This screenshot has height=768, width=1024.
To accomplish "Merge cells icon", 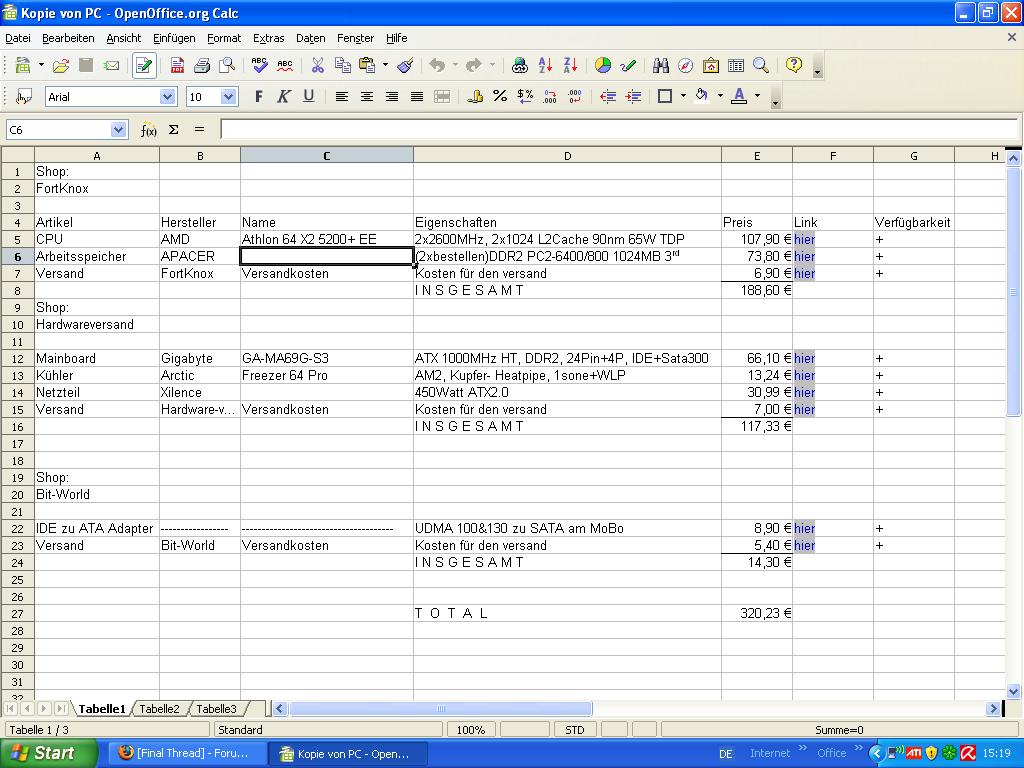I will pos(442,97).
